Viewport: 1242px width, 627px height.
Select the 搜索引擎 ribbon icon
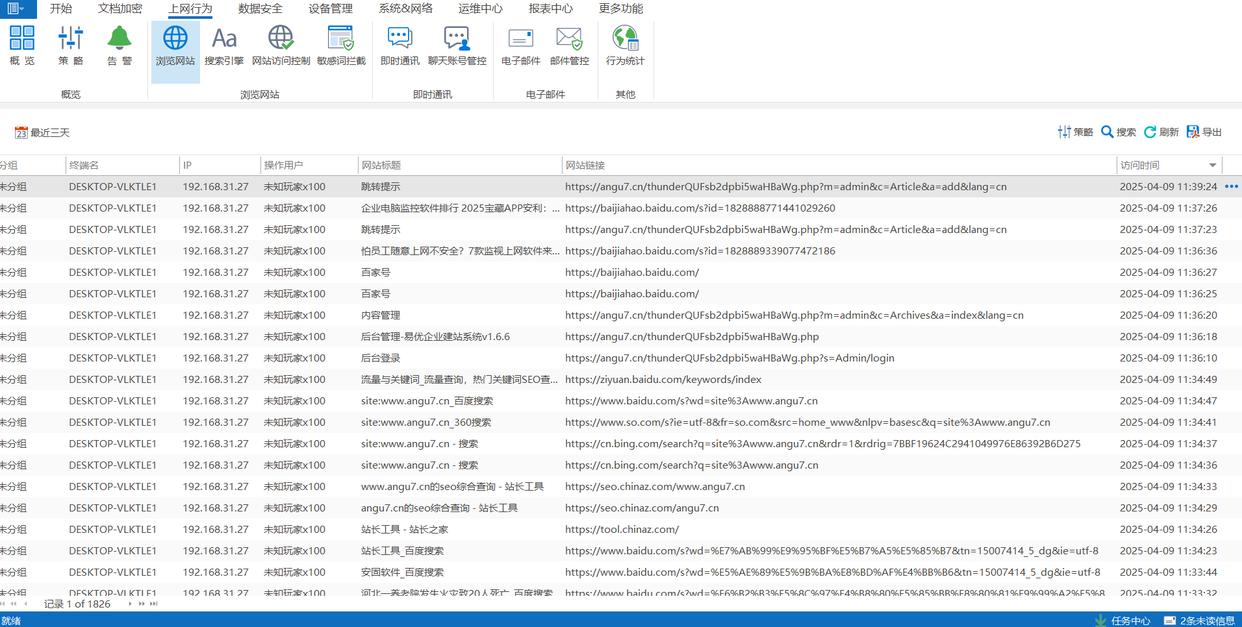coord(224,46)
